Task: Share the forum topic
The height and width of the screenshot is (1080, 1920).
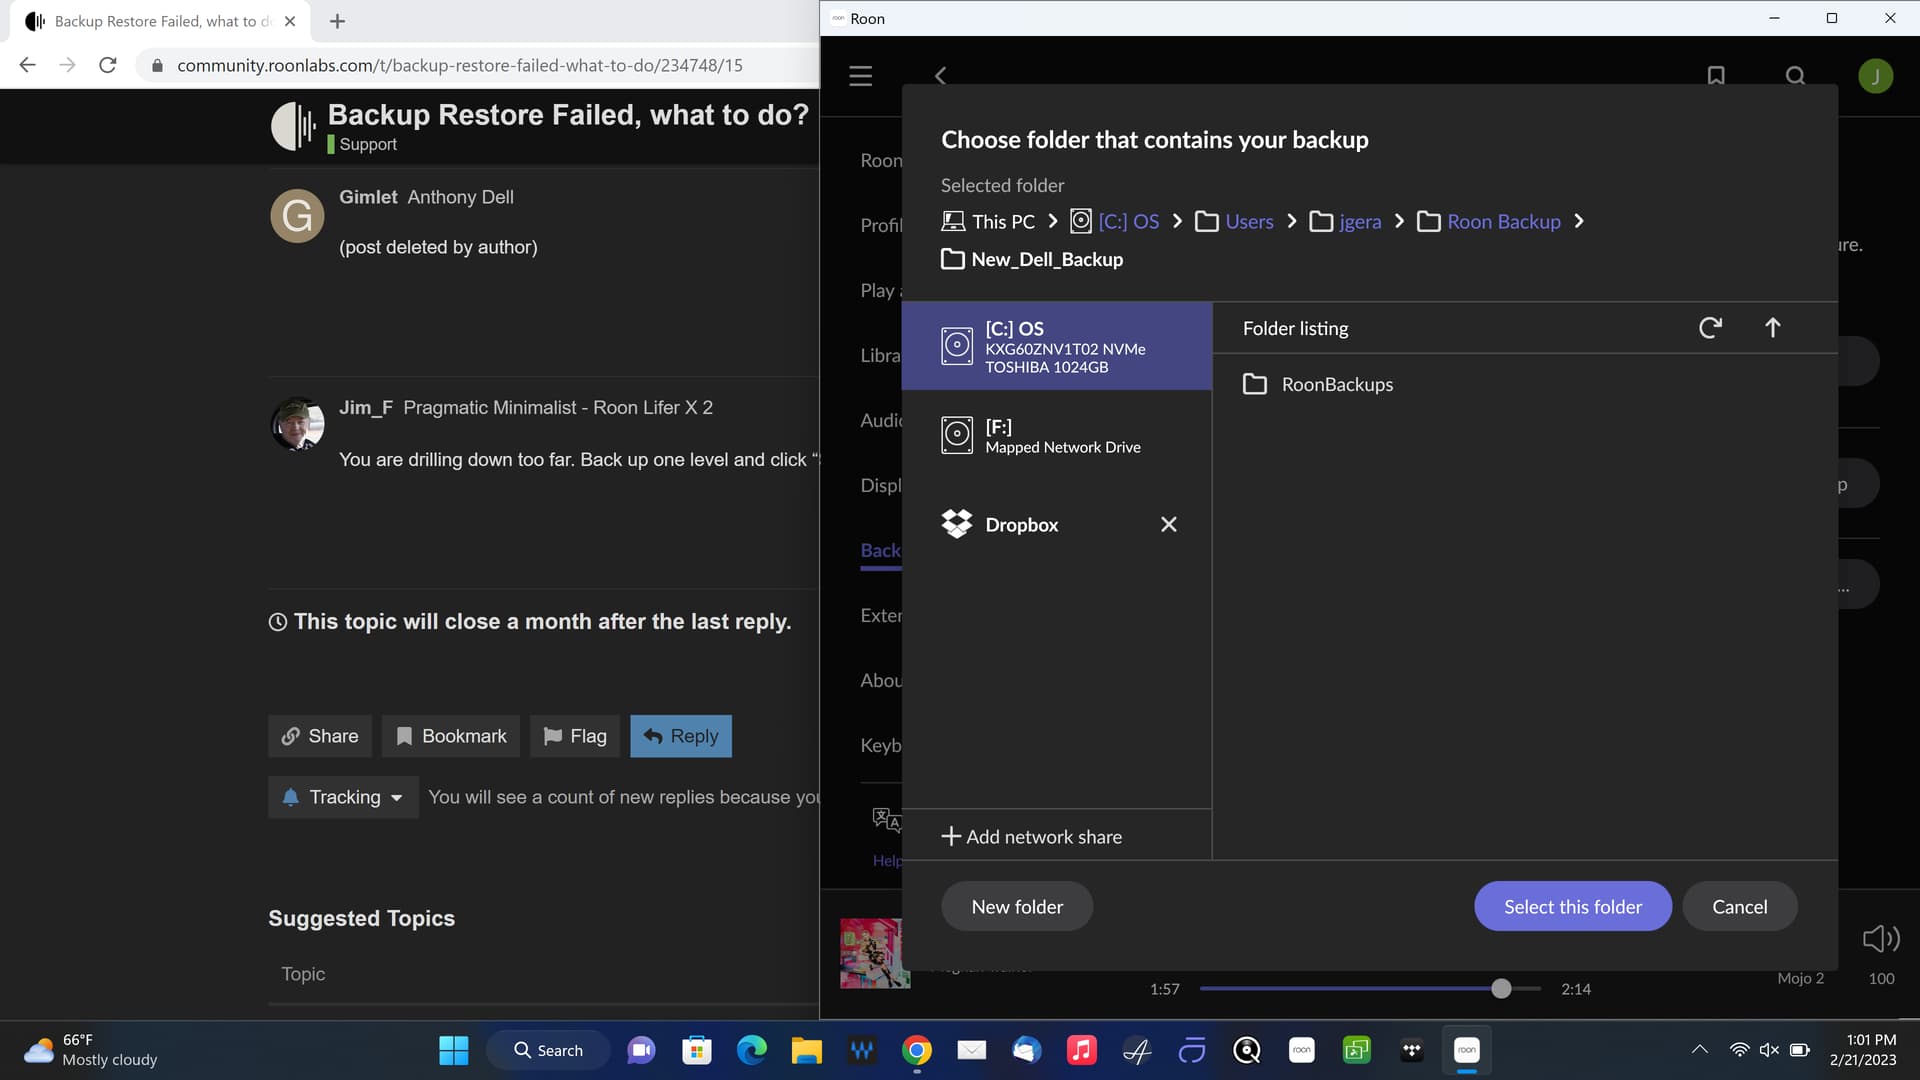Action: pos(320,736)
